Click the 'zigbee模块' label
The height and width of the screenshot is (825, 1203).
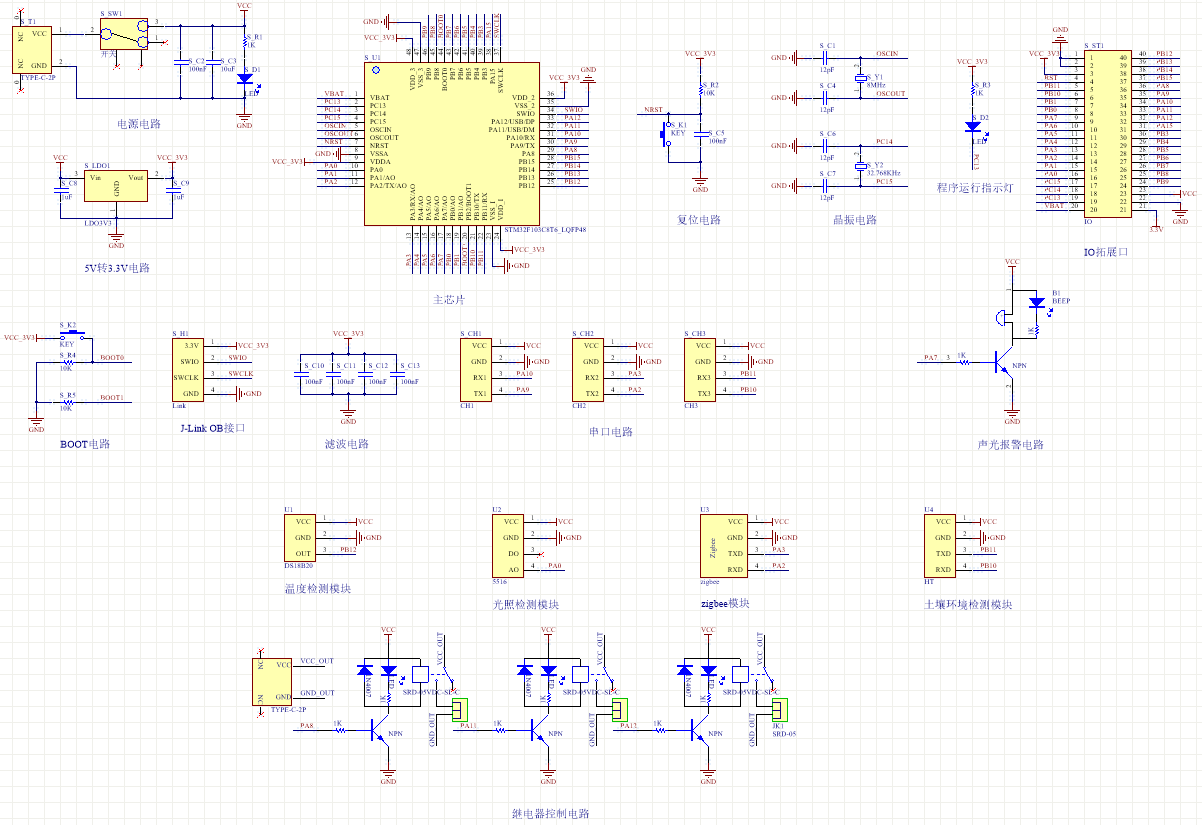coord(725,604)
